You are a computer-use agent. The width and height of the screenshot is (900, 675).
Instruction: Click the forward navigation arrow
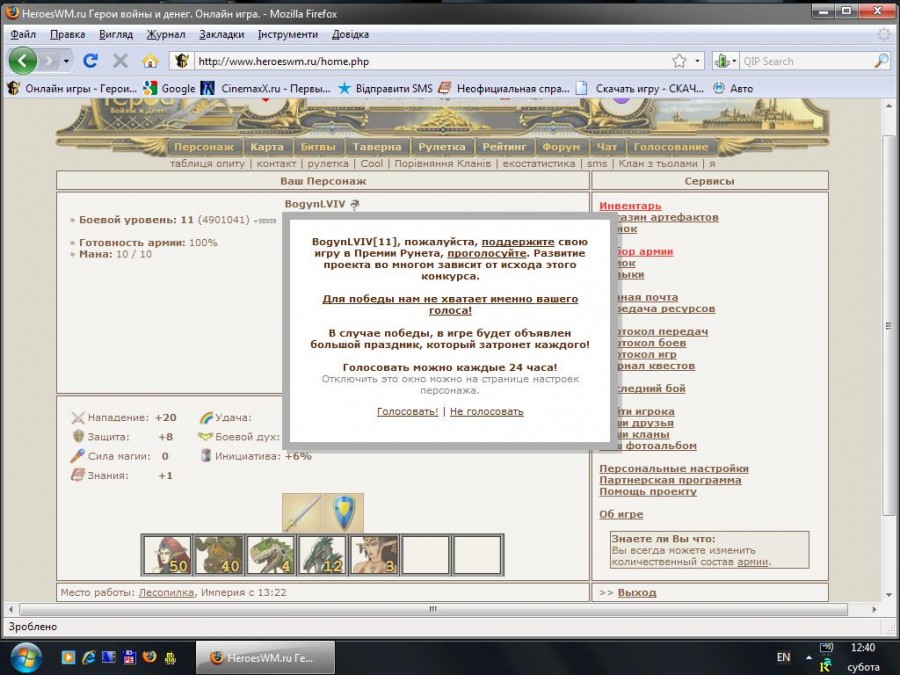[x=50, y=61]
